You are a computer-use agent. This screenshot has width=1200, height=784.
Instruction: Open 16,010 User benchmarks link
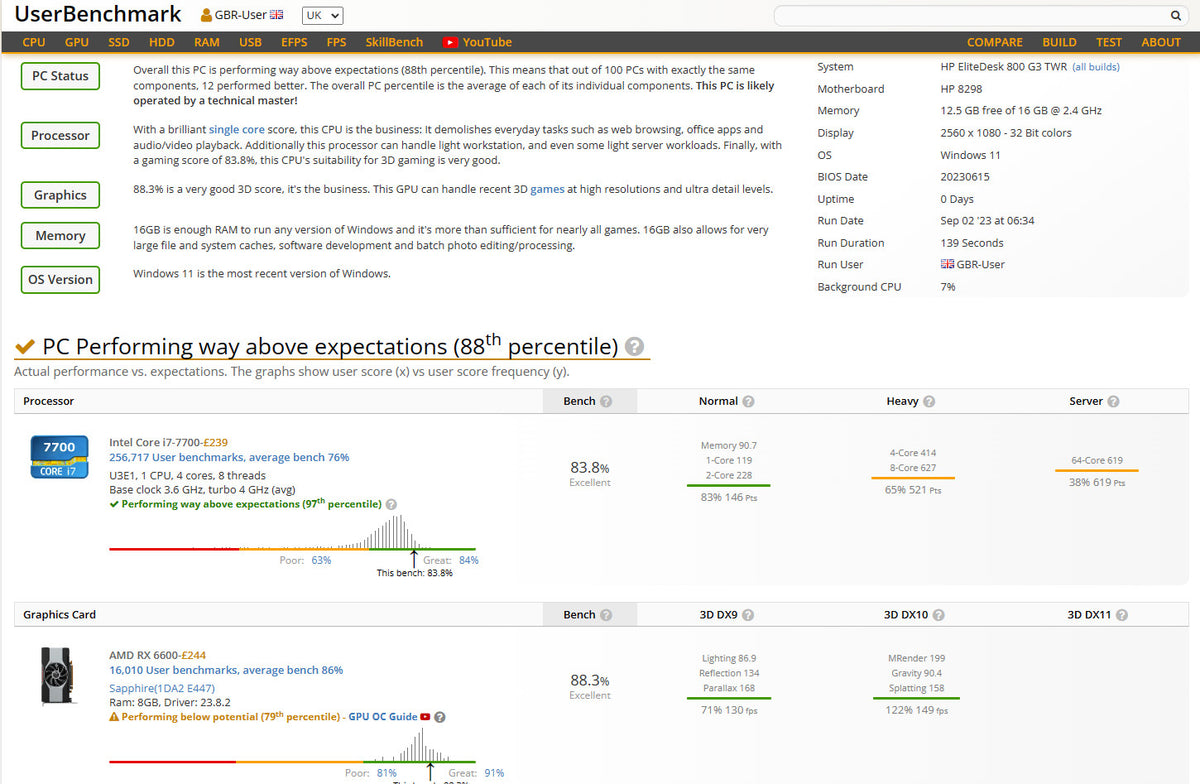click(226, 670)
